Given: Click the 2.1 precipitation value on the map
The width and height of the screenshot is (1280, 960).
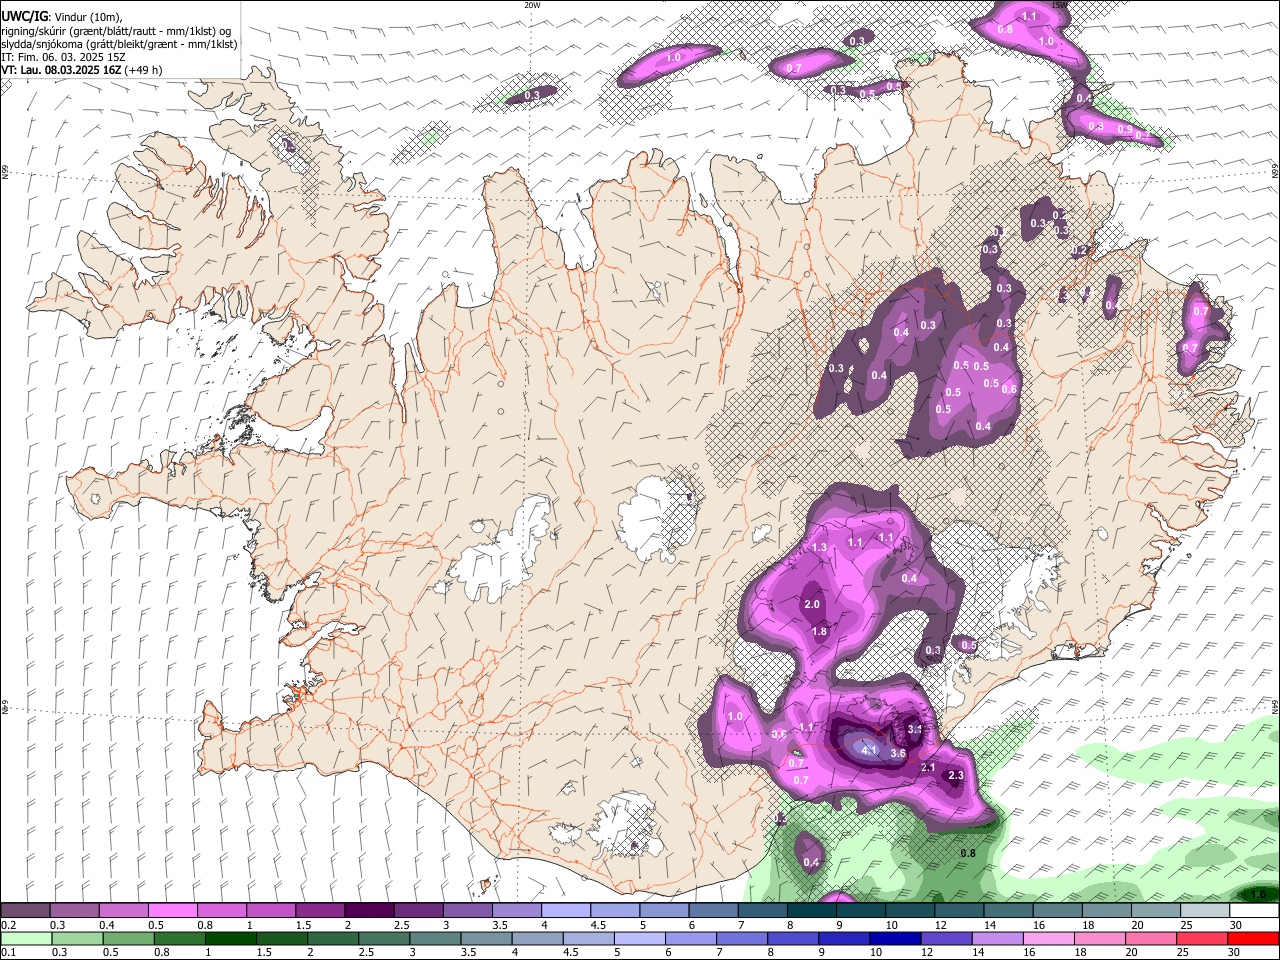Looking at the screenshot, I should click(x=927, y=767).
